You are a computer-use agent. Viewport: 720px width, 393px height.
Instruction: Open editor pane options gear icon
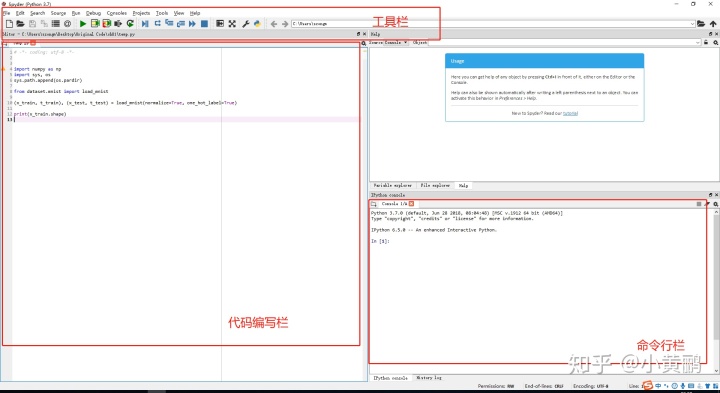click(363, 43)
